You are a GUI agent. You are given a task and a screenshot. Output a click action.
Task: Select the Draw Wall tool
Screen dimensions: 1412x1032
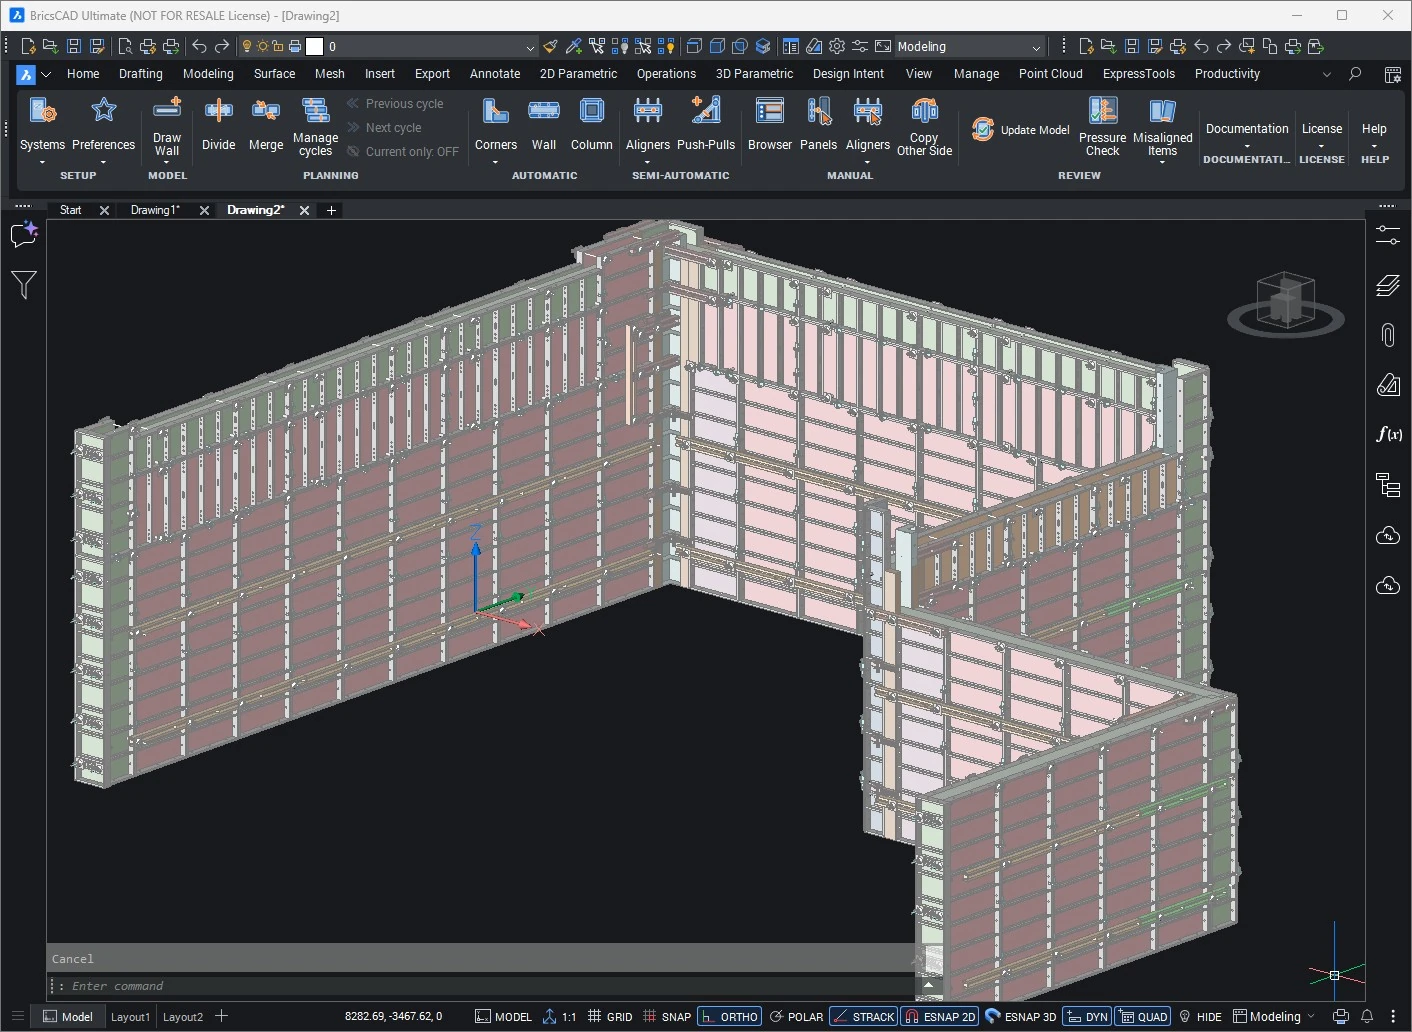pos(167,125)
